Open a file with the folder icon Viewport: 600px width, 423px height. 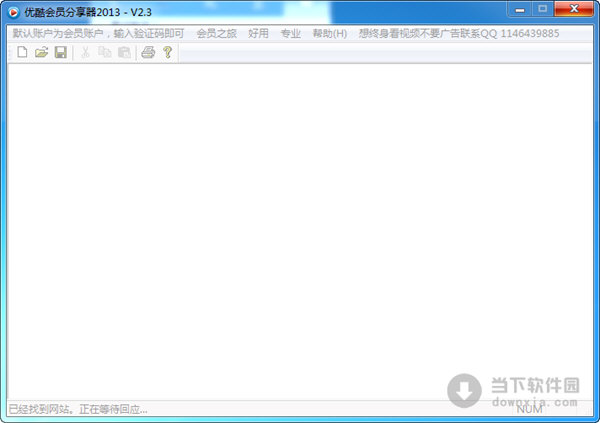coord(41,52)
